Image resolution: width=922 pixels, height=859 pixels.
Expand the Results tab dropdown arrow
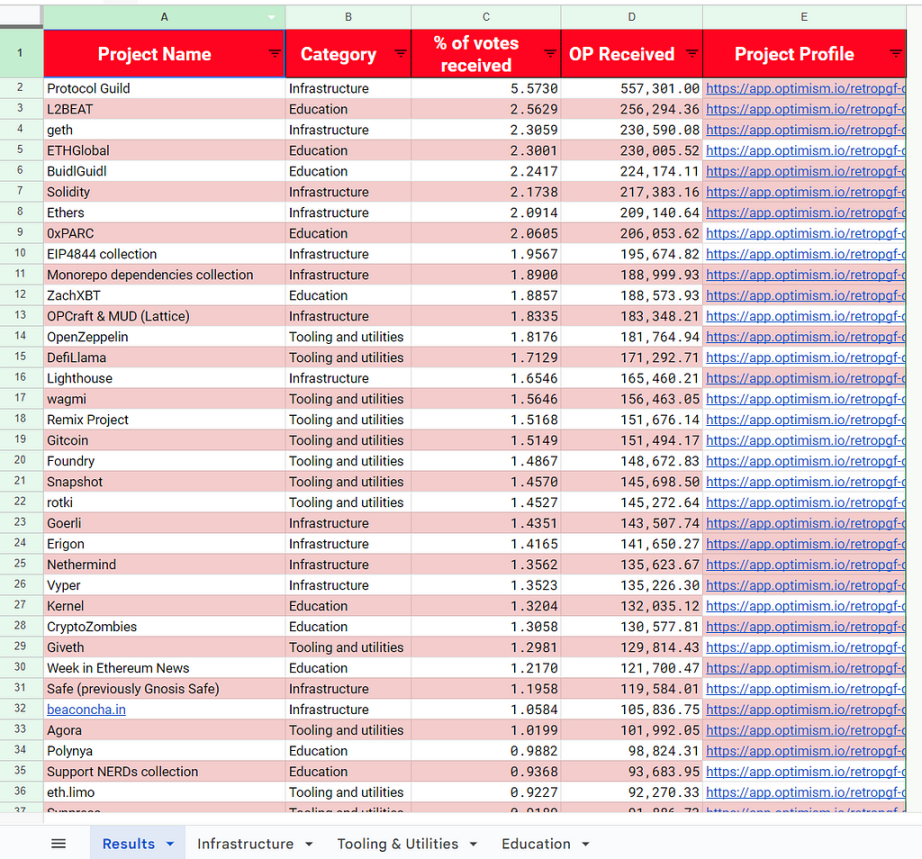[x=170, y=844]
